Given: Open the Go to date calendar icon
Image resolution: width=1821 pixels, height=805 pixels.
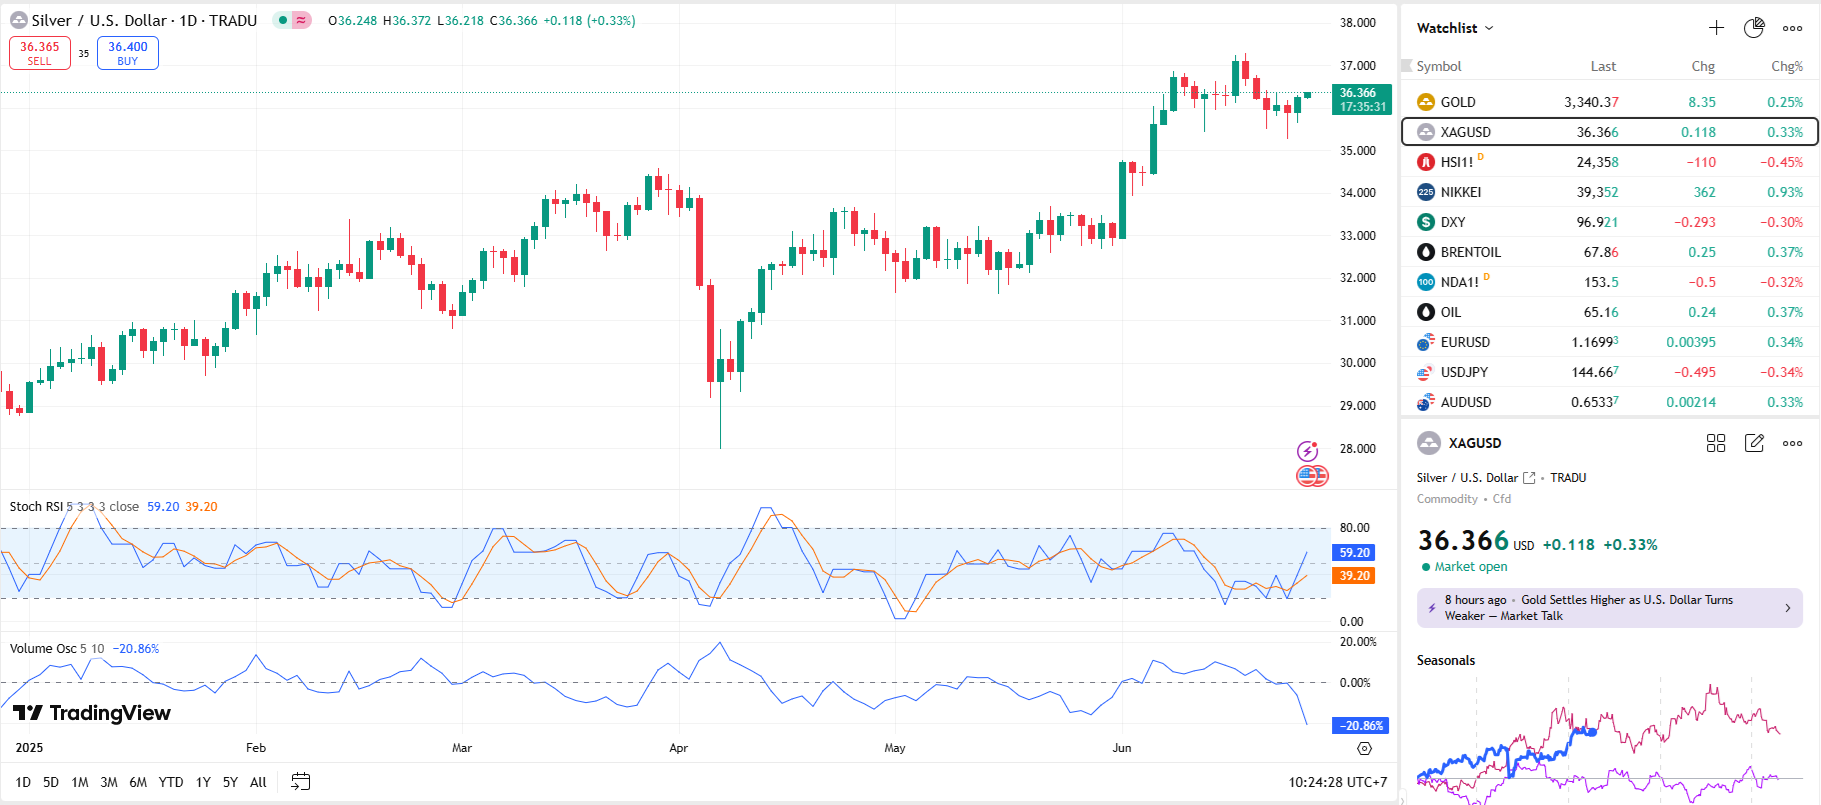Looking at the screenshot, I should (300, 782).
